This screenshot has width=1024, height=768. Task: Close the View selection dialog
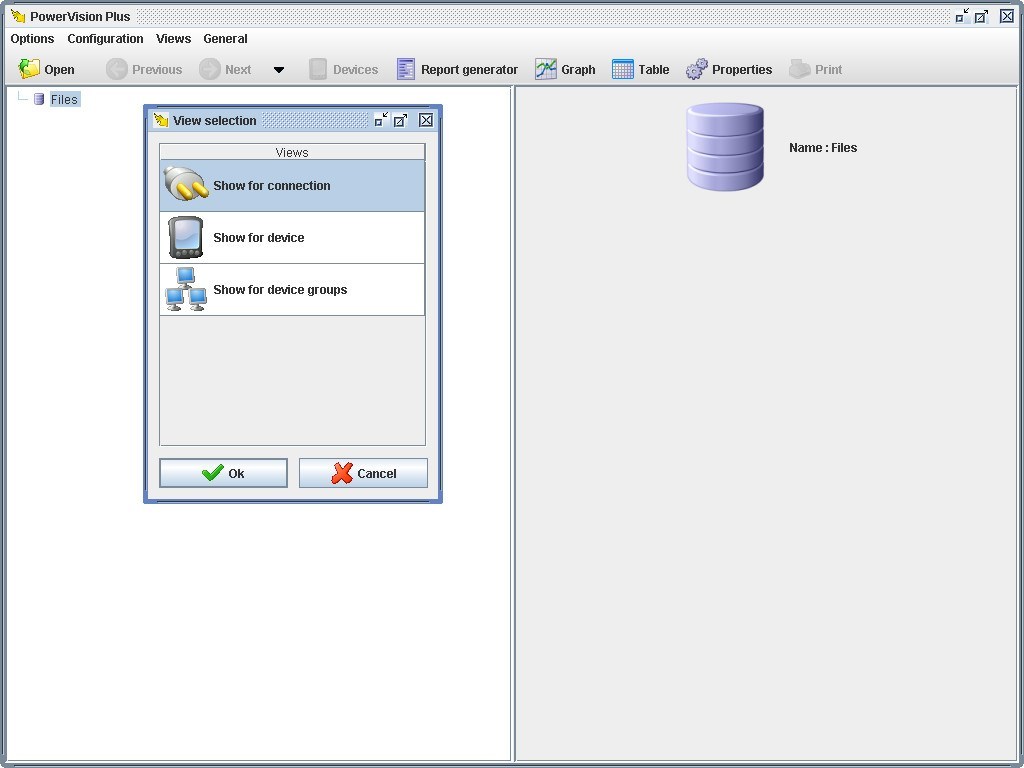pyautogui.click(x=426, y=120)
